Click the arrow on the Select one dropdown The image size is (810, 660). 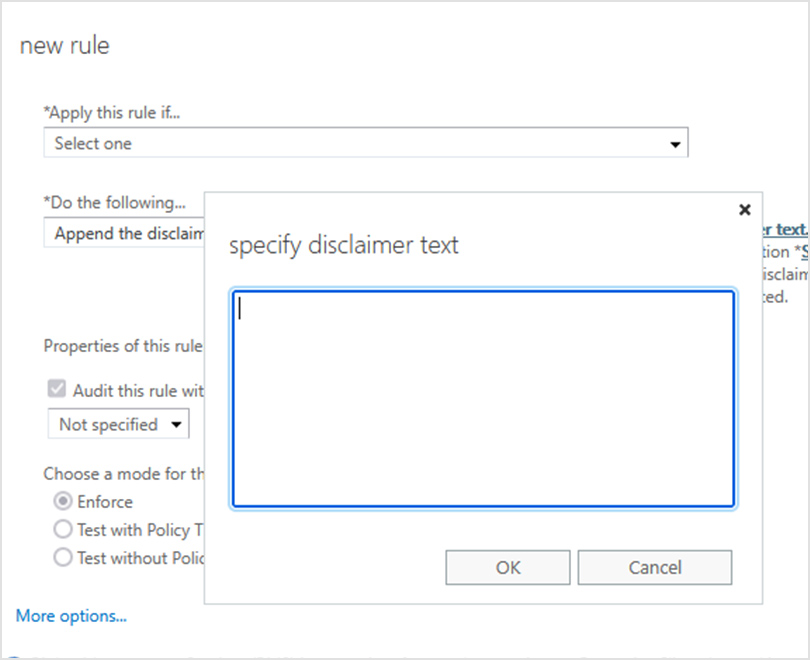(675, 145)
